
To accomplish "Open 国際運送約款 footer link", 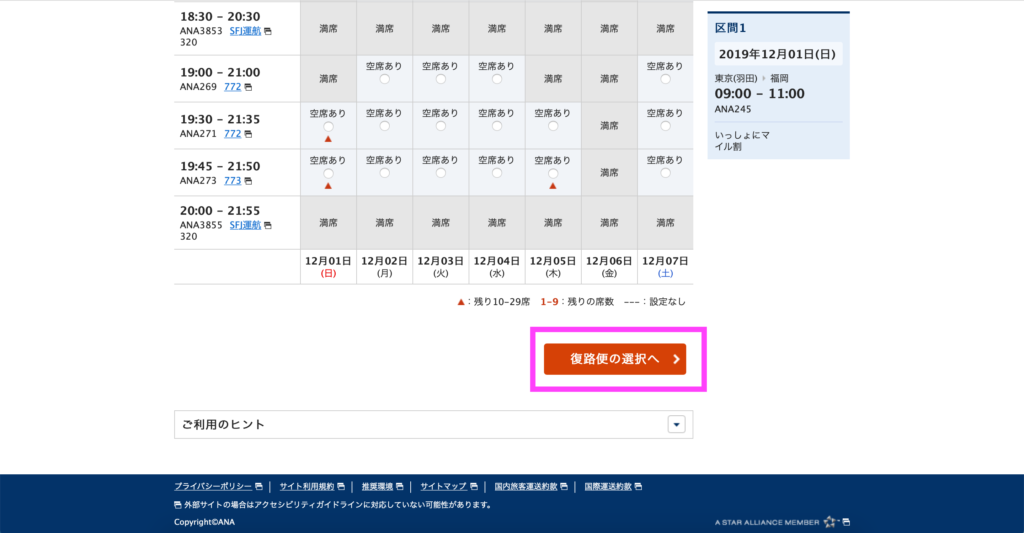I will tap(608, 487).
